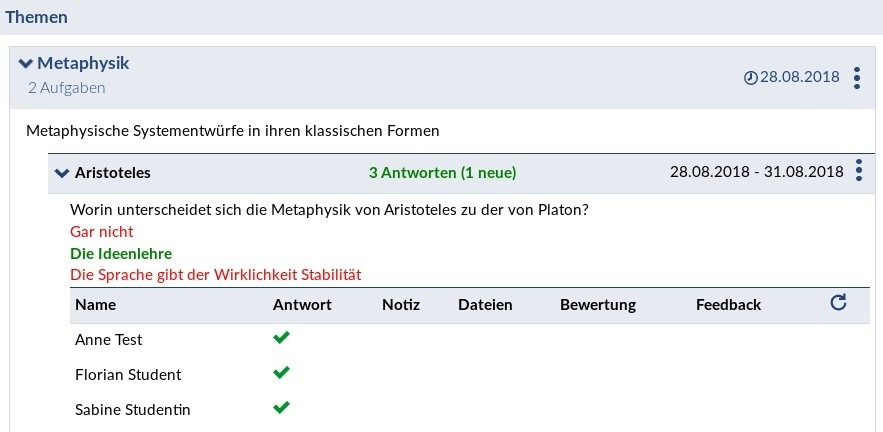Click the Bewertung column header
The height and width of the screenshot is (432, 883).
[598, 305]
